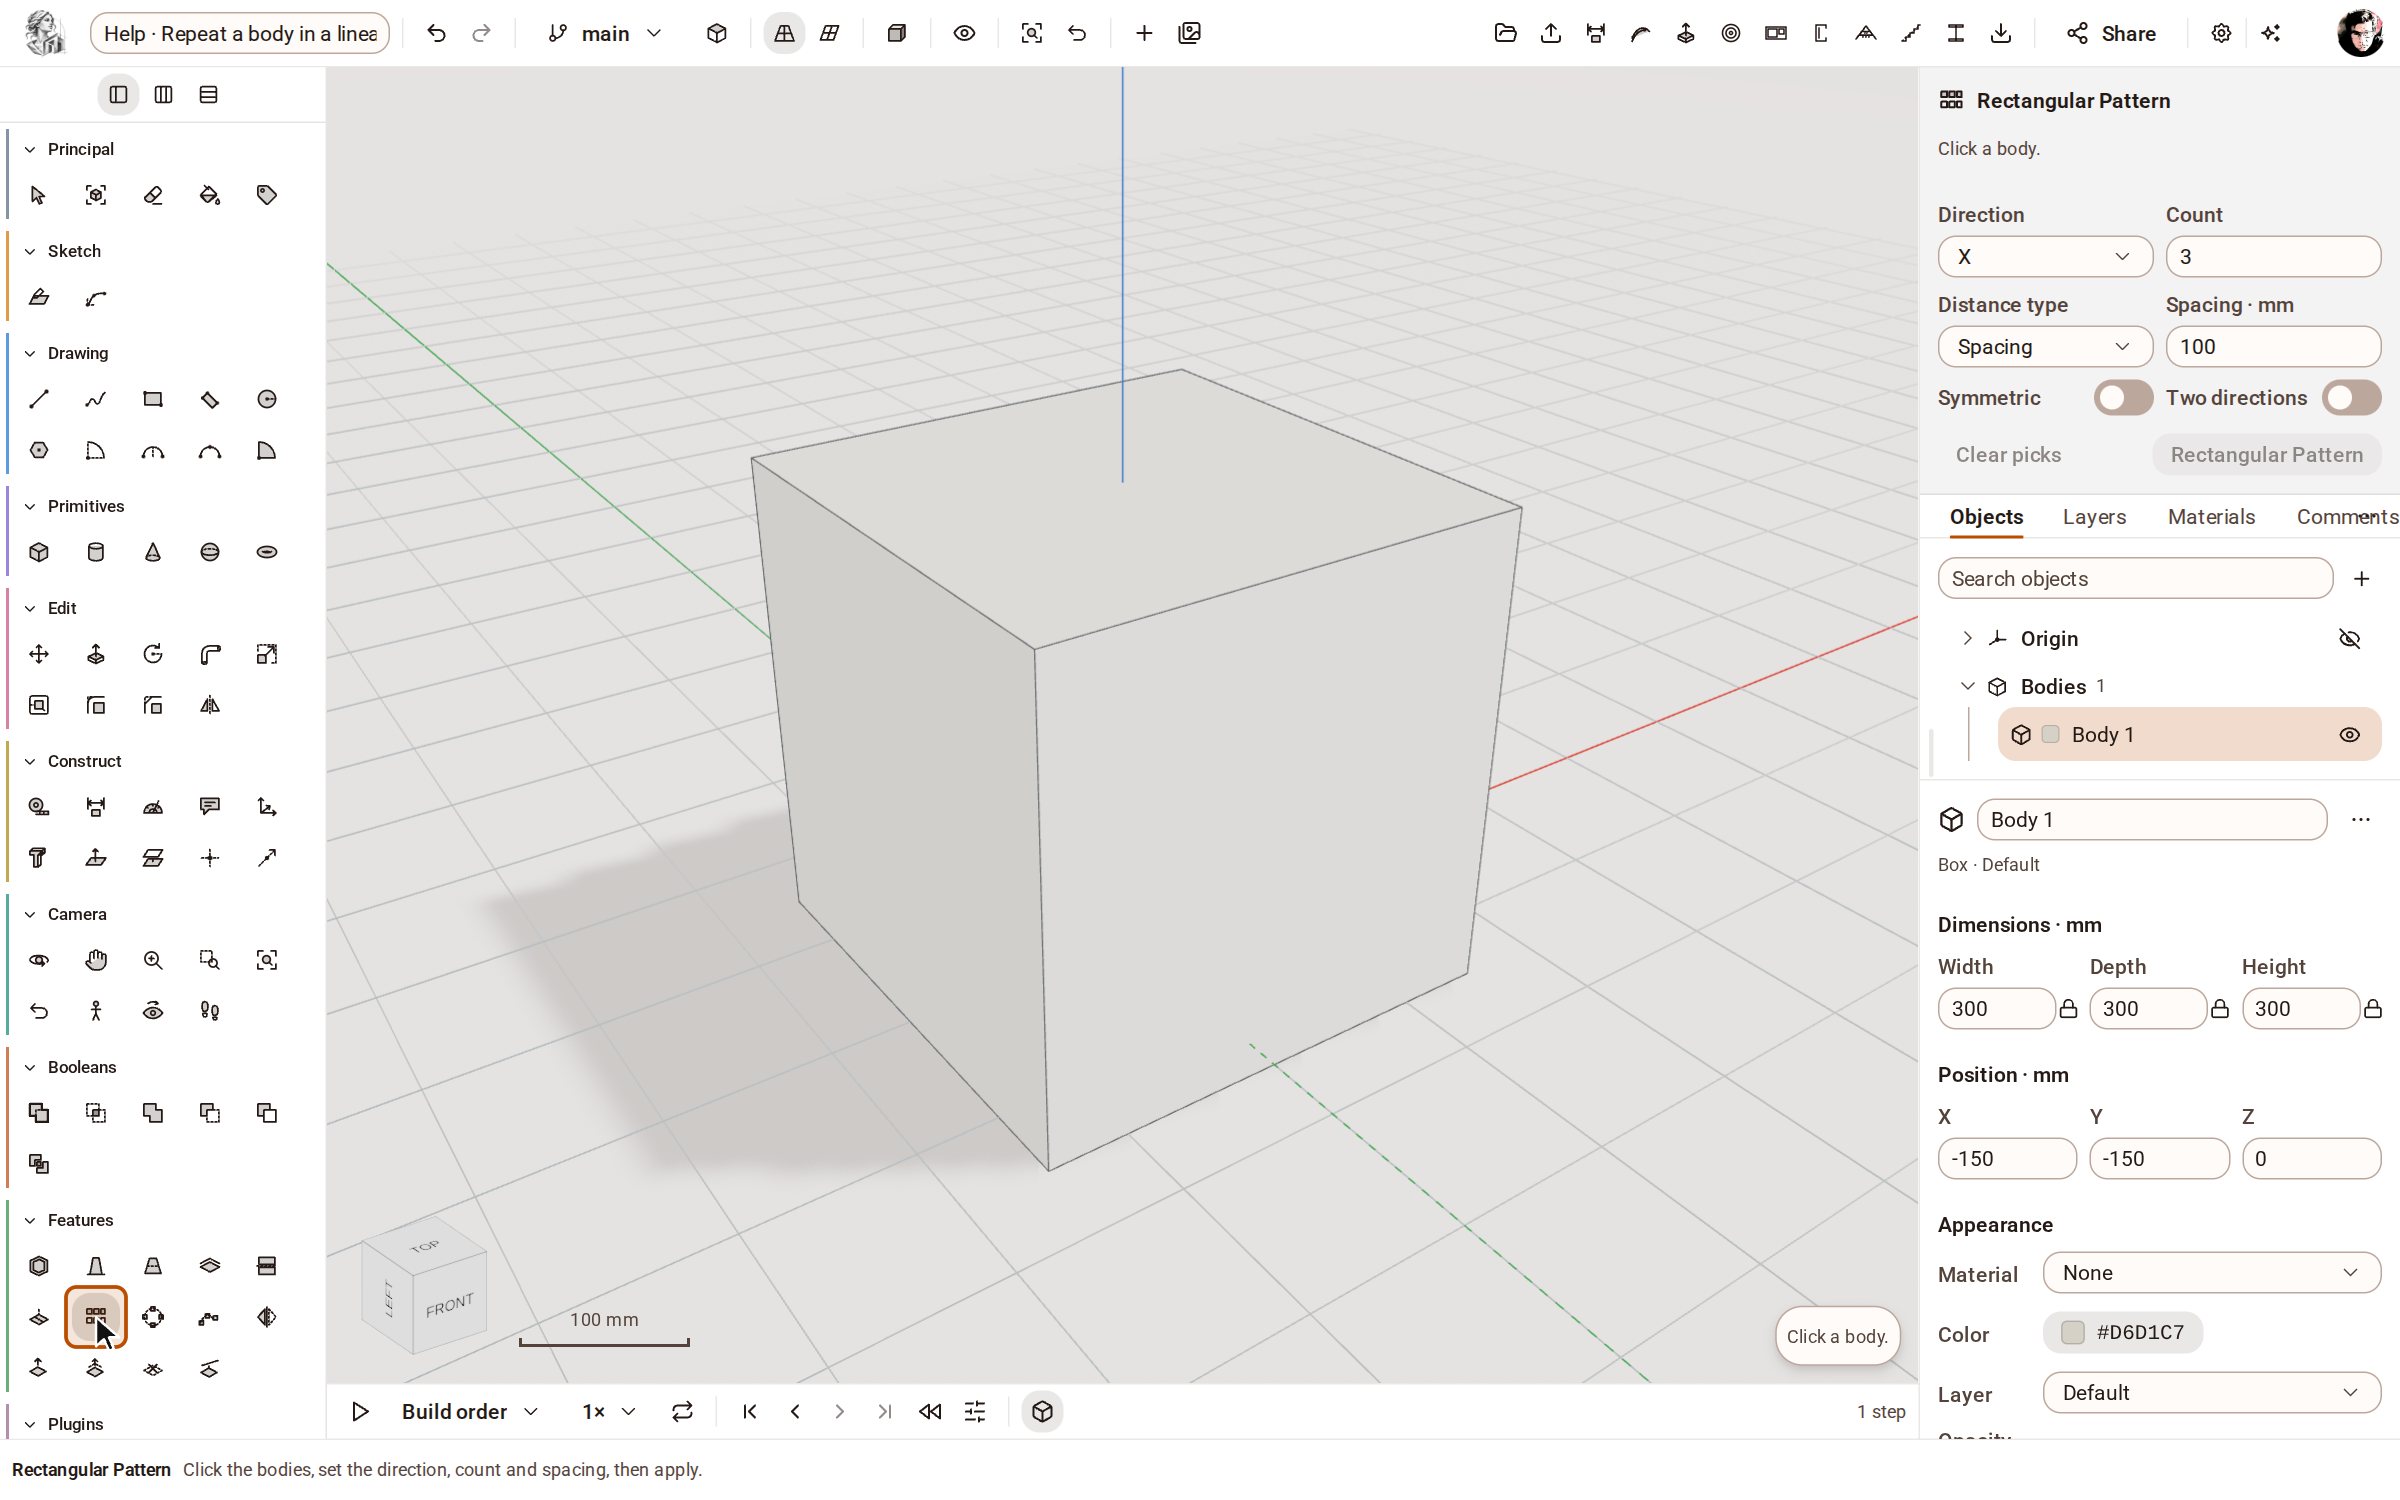
Task: Open settings gear in top toolbar
Action: 2221,33
